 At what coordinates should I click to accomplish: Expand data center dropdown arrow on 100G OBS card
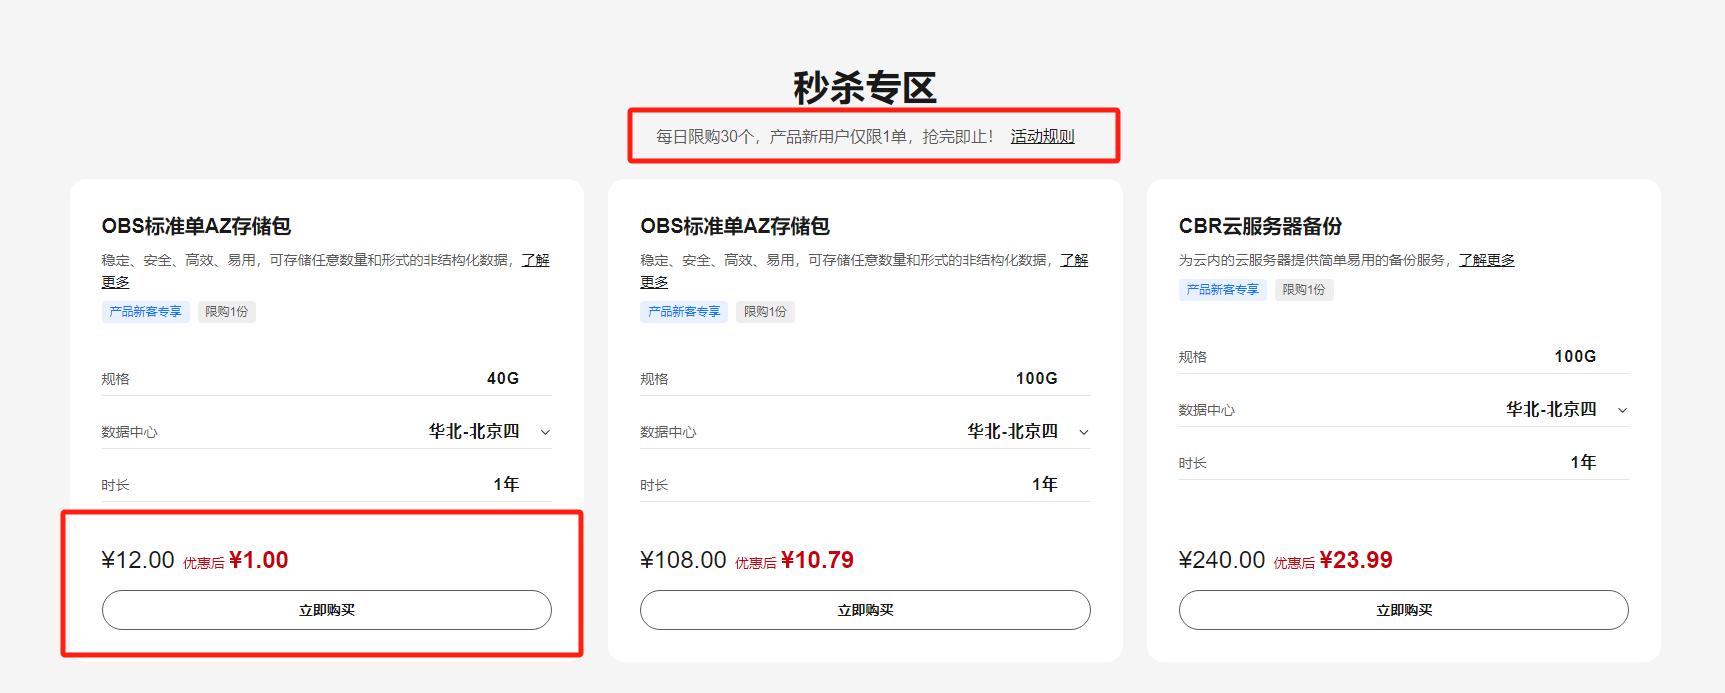tap(1084, 432)
